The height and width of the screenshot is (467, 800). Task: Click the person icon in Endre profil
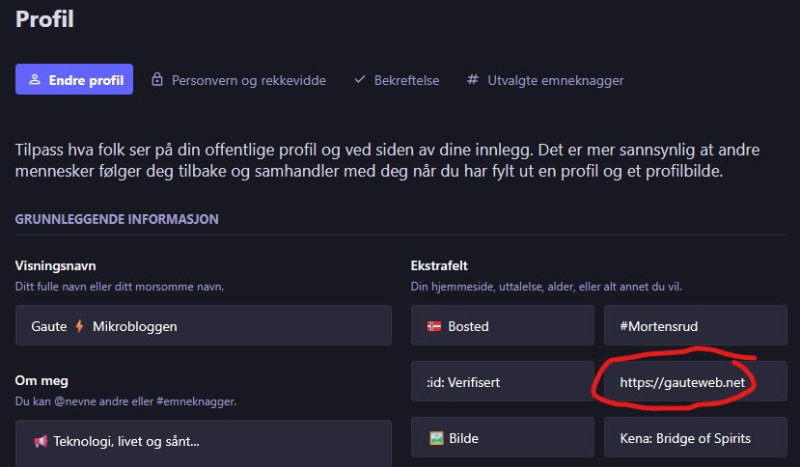coord(34,80)
